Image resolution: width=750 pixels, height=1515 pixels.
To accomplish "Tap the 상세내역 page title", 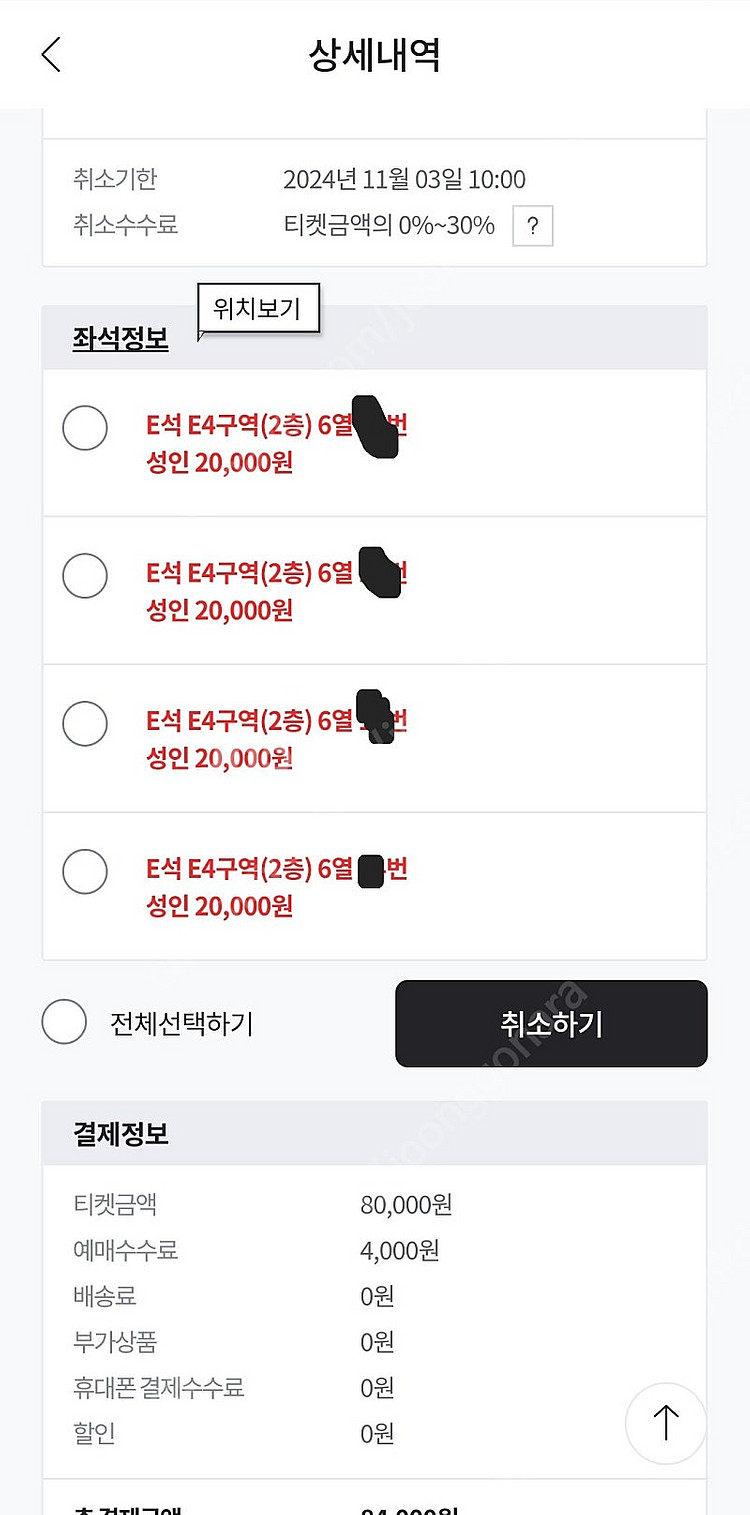I will coord(374,55).
